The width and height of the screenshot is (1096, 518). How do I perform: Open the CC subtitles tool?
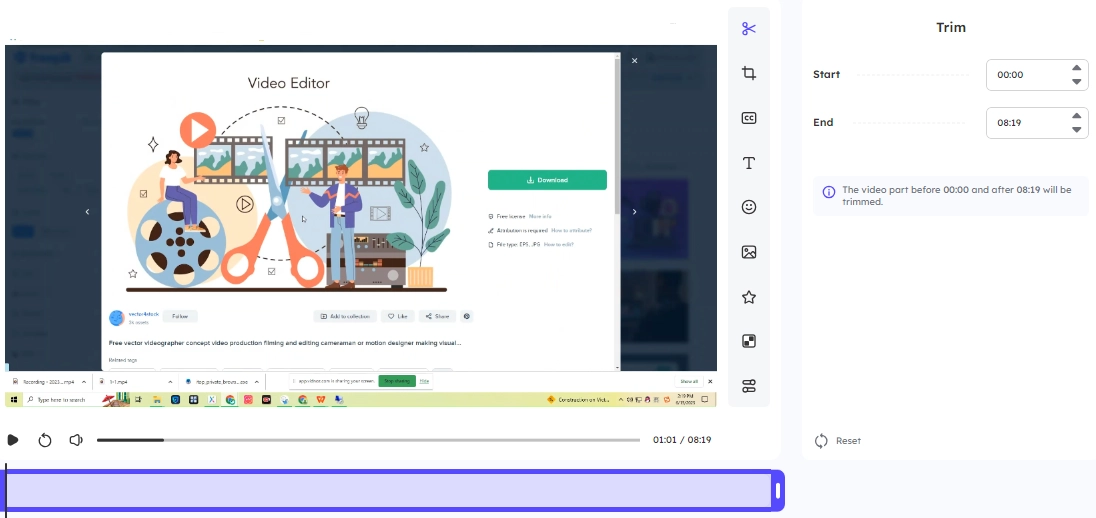(x=748, y=118)
